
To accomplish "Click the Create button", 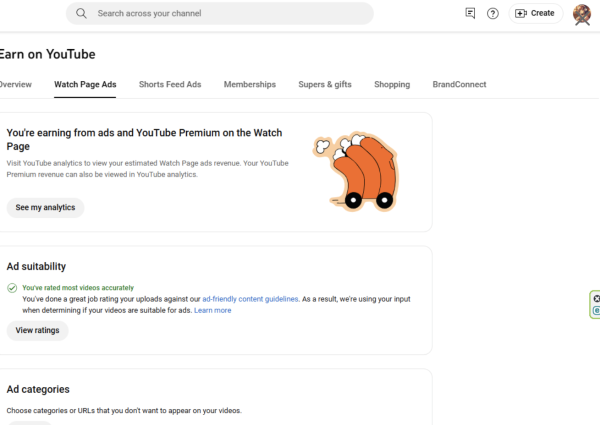I will tap(535, 13).
